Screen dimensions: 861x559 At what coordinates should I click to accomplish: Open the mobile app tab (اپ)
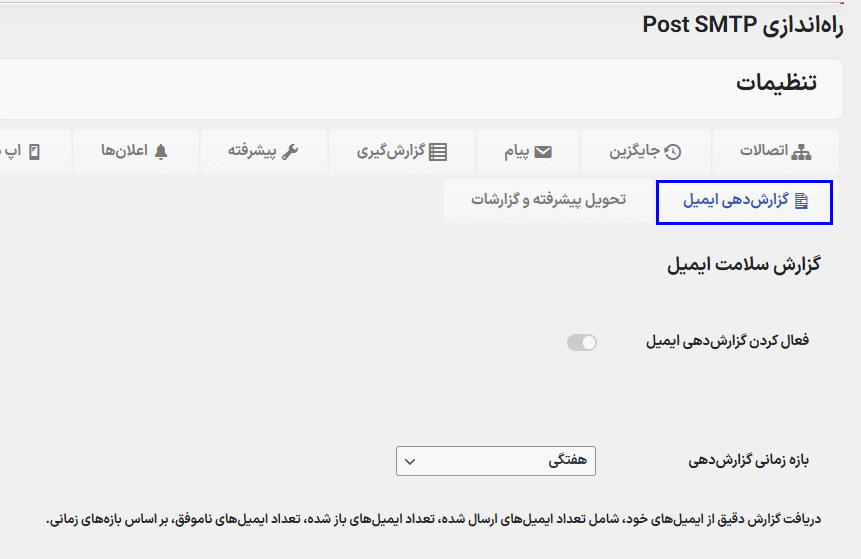point(35,152)
